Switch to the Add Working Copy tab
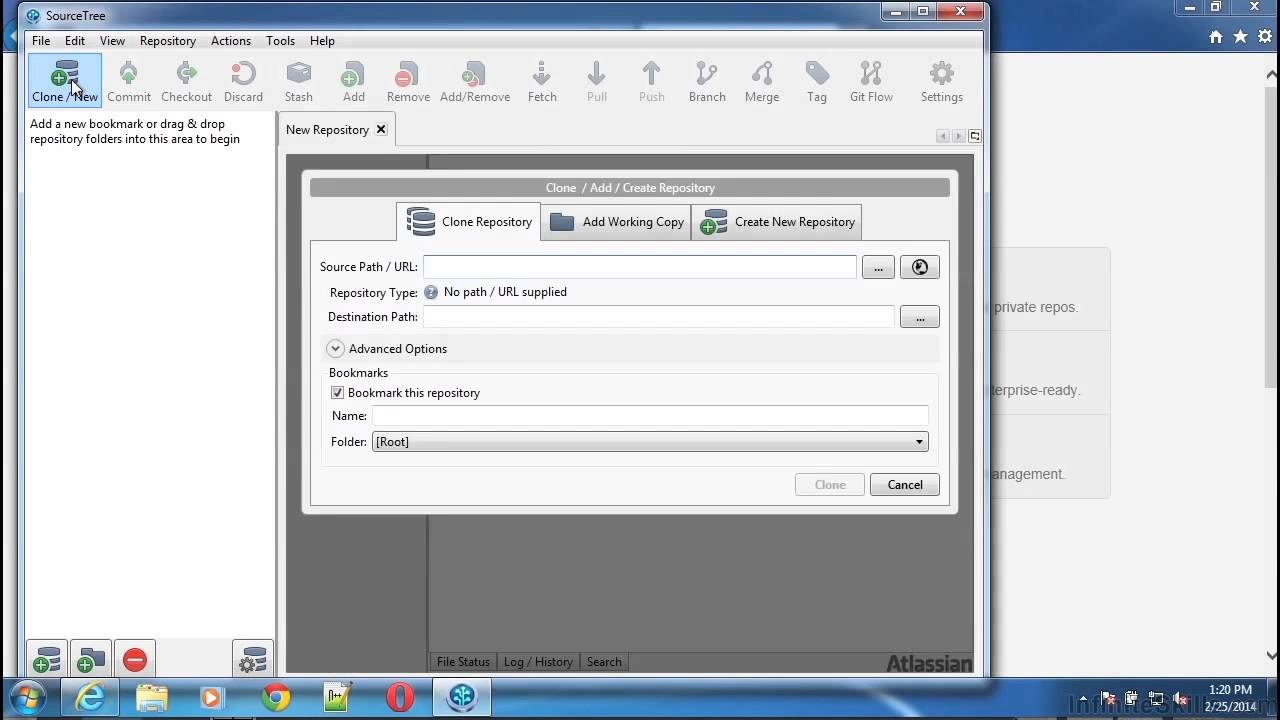1280x720 pixels. tap(617, 222)
